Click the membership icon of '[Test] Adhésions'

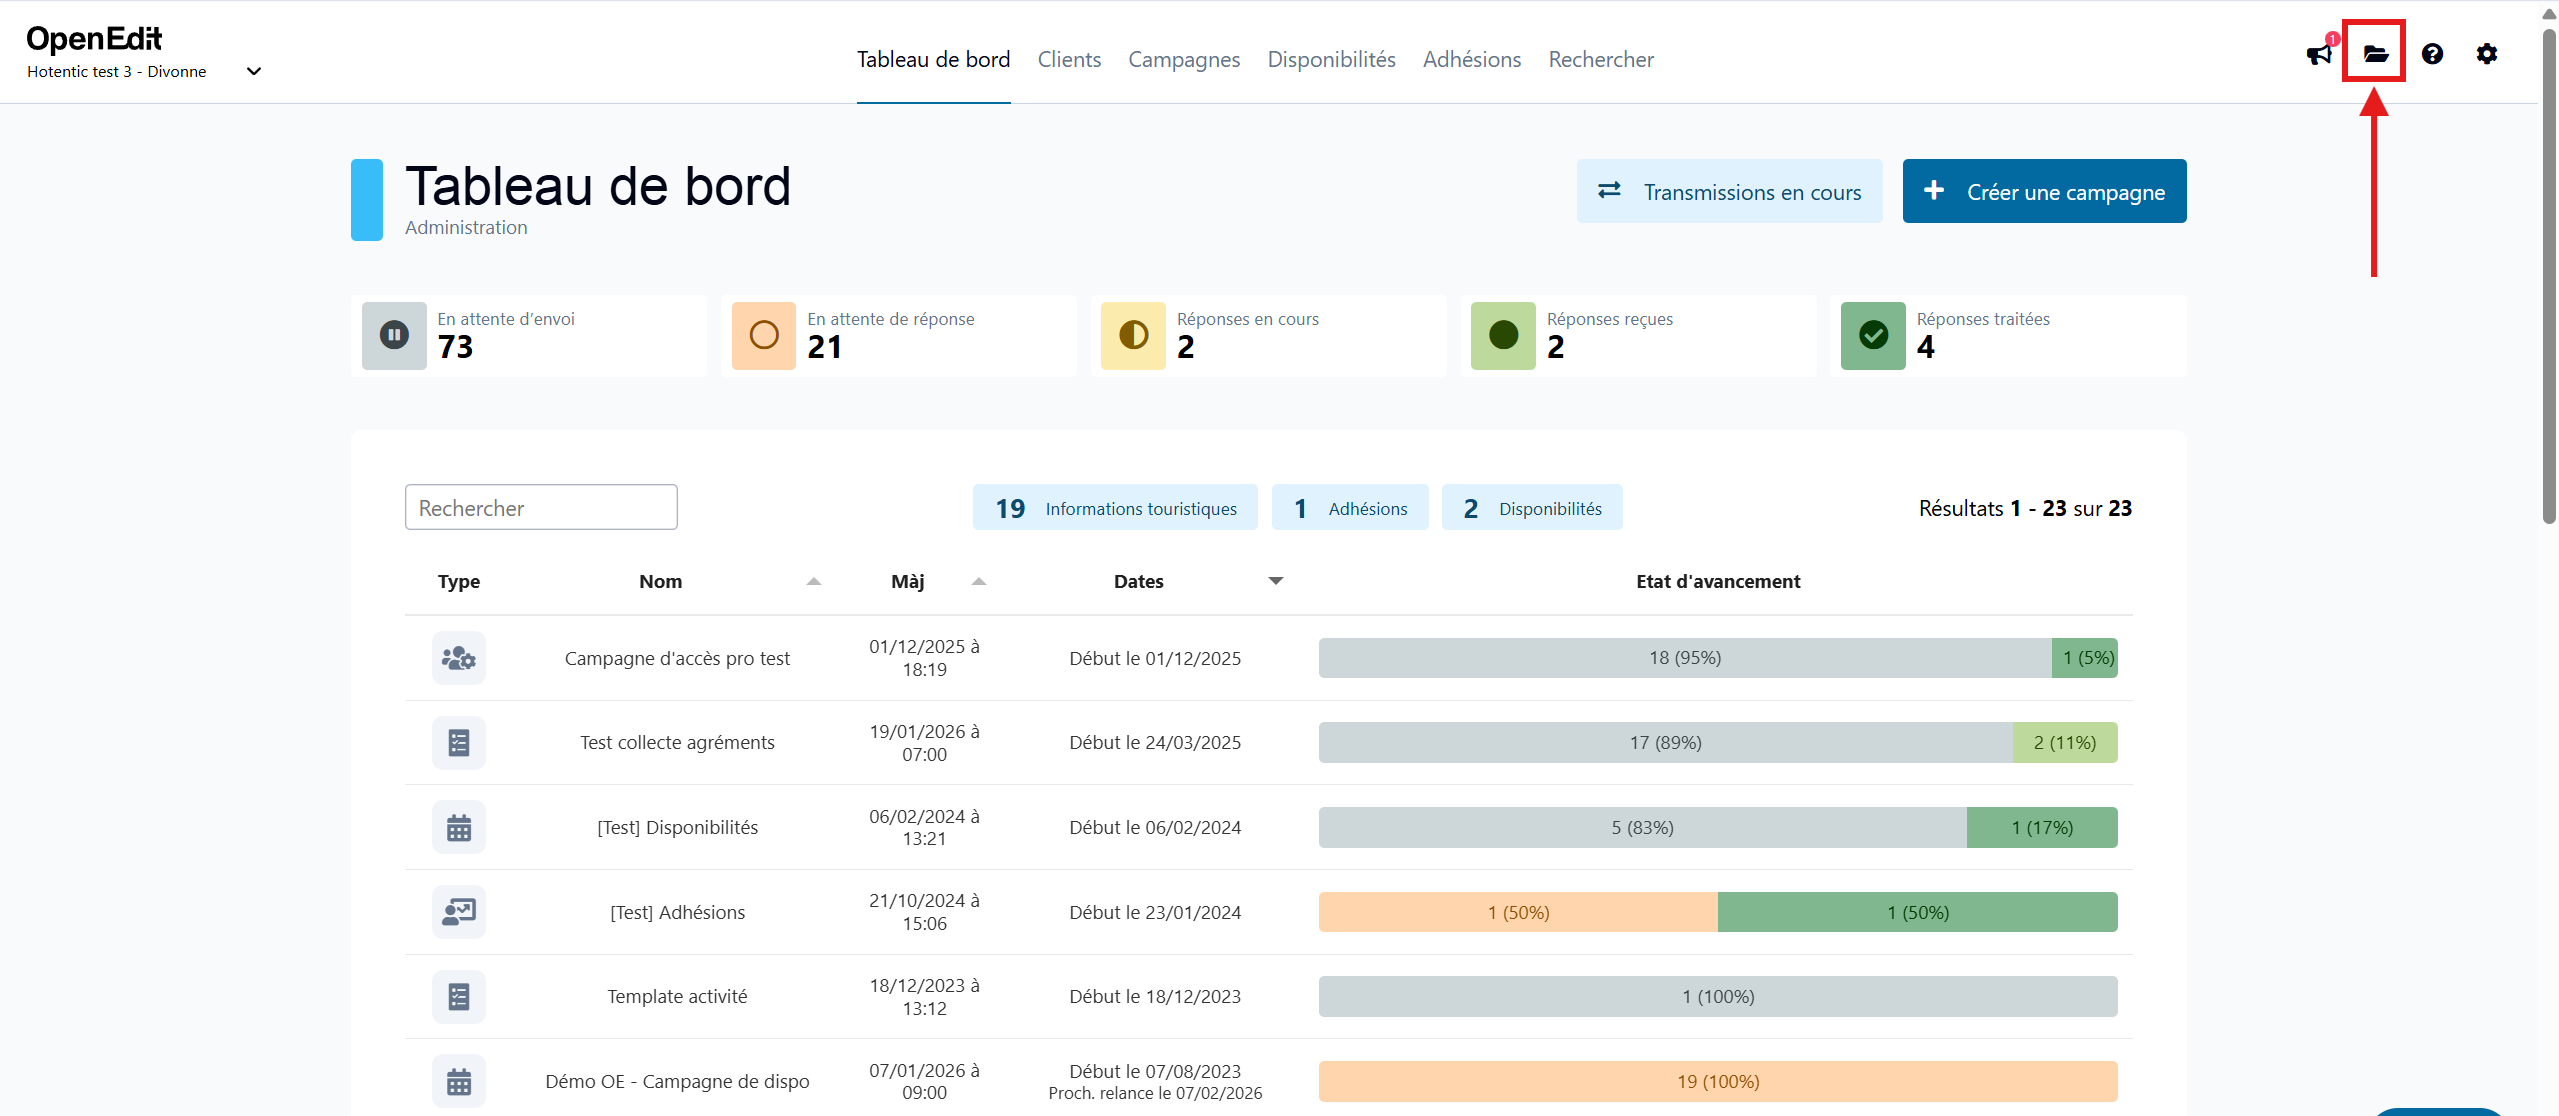(458, 911)
